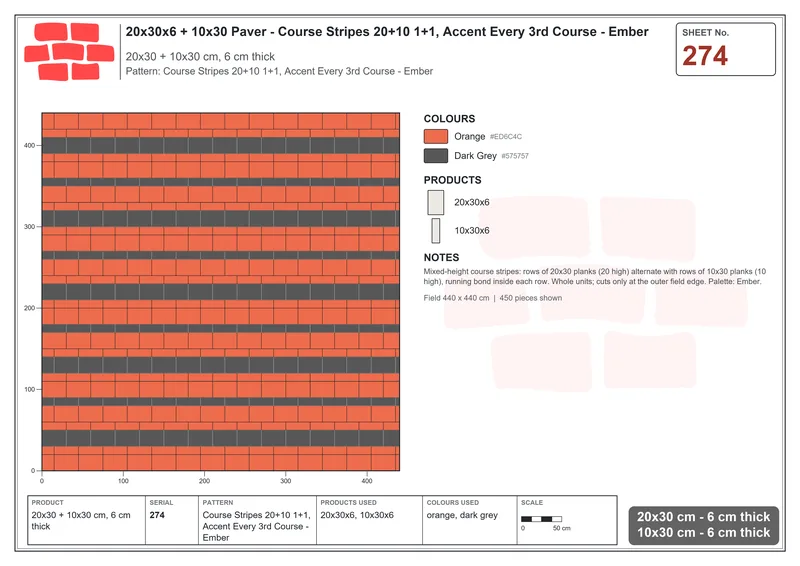Click the Orange colour label
Image resolution: width=800 pixels, height=566 pixels.
pyautogui.click(x=469, y=136)
